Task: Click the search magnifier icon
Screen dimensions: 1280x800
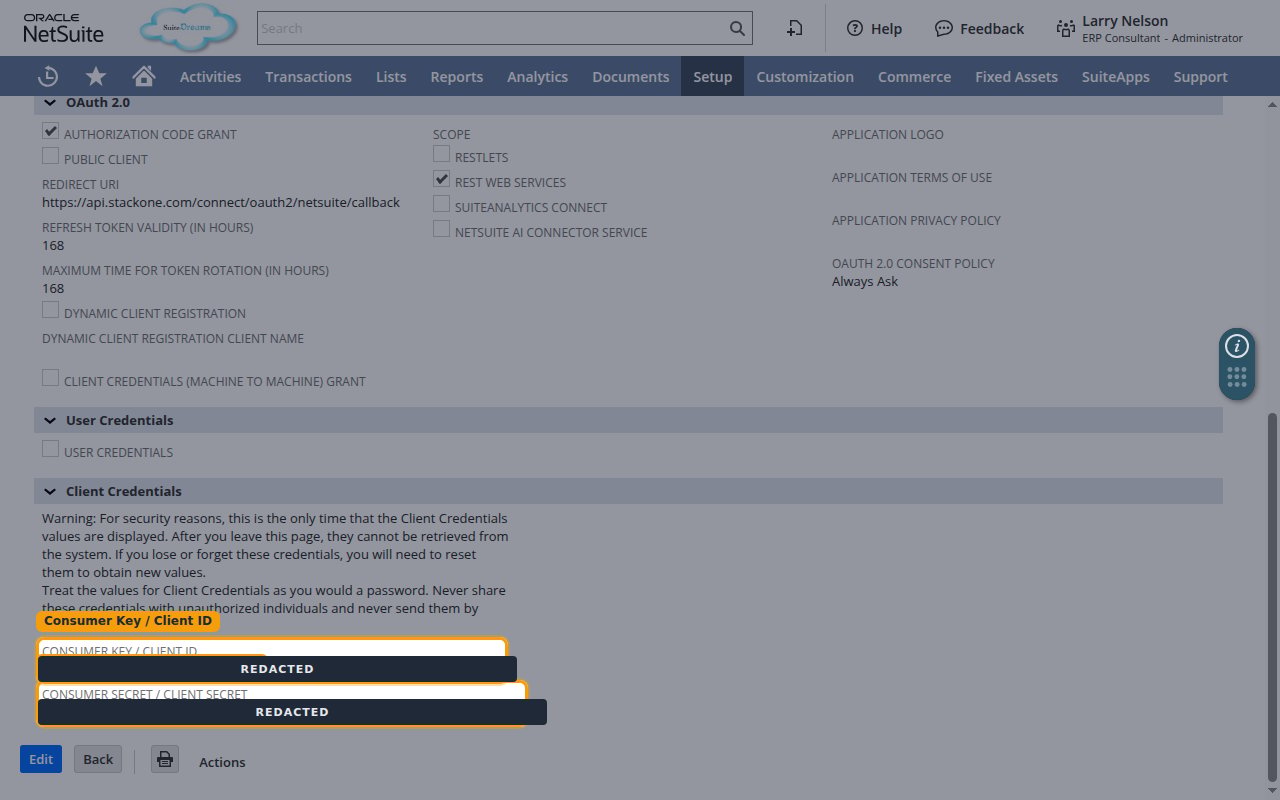Action: 737,28
